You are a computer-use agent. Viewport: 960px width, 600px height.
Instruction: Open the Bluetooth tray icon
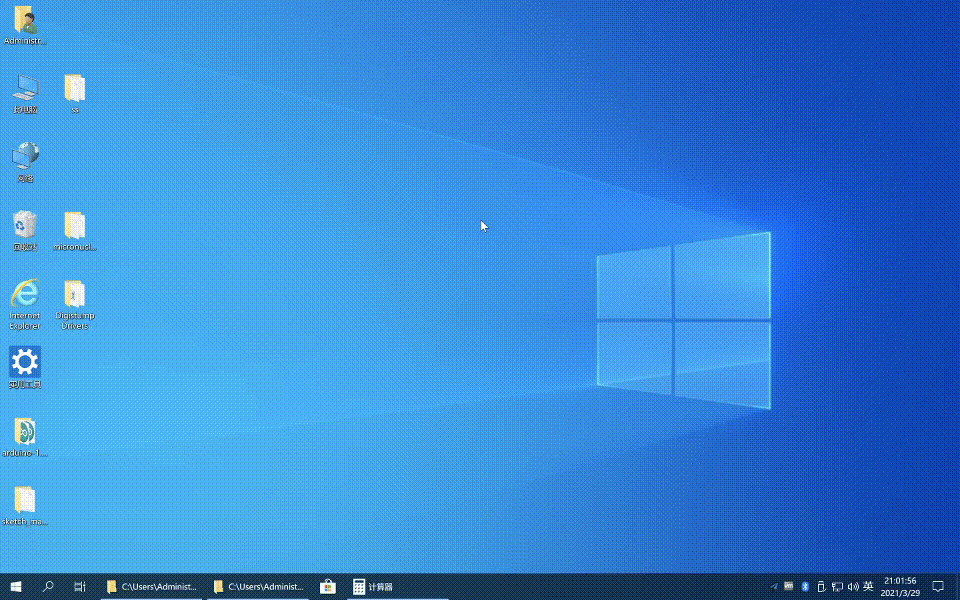[805, 587]
